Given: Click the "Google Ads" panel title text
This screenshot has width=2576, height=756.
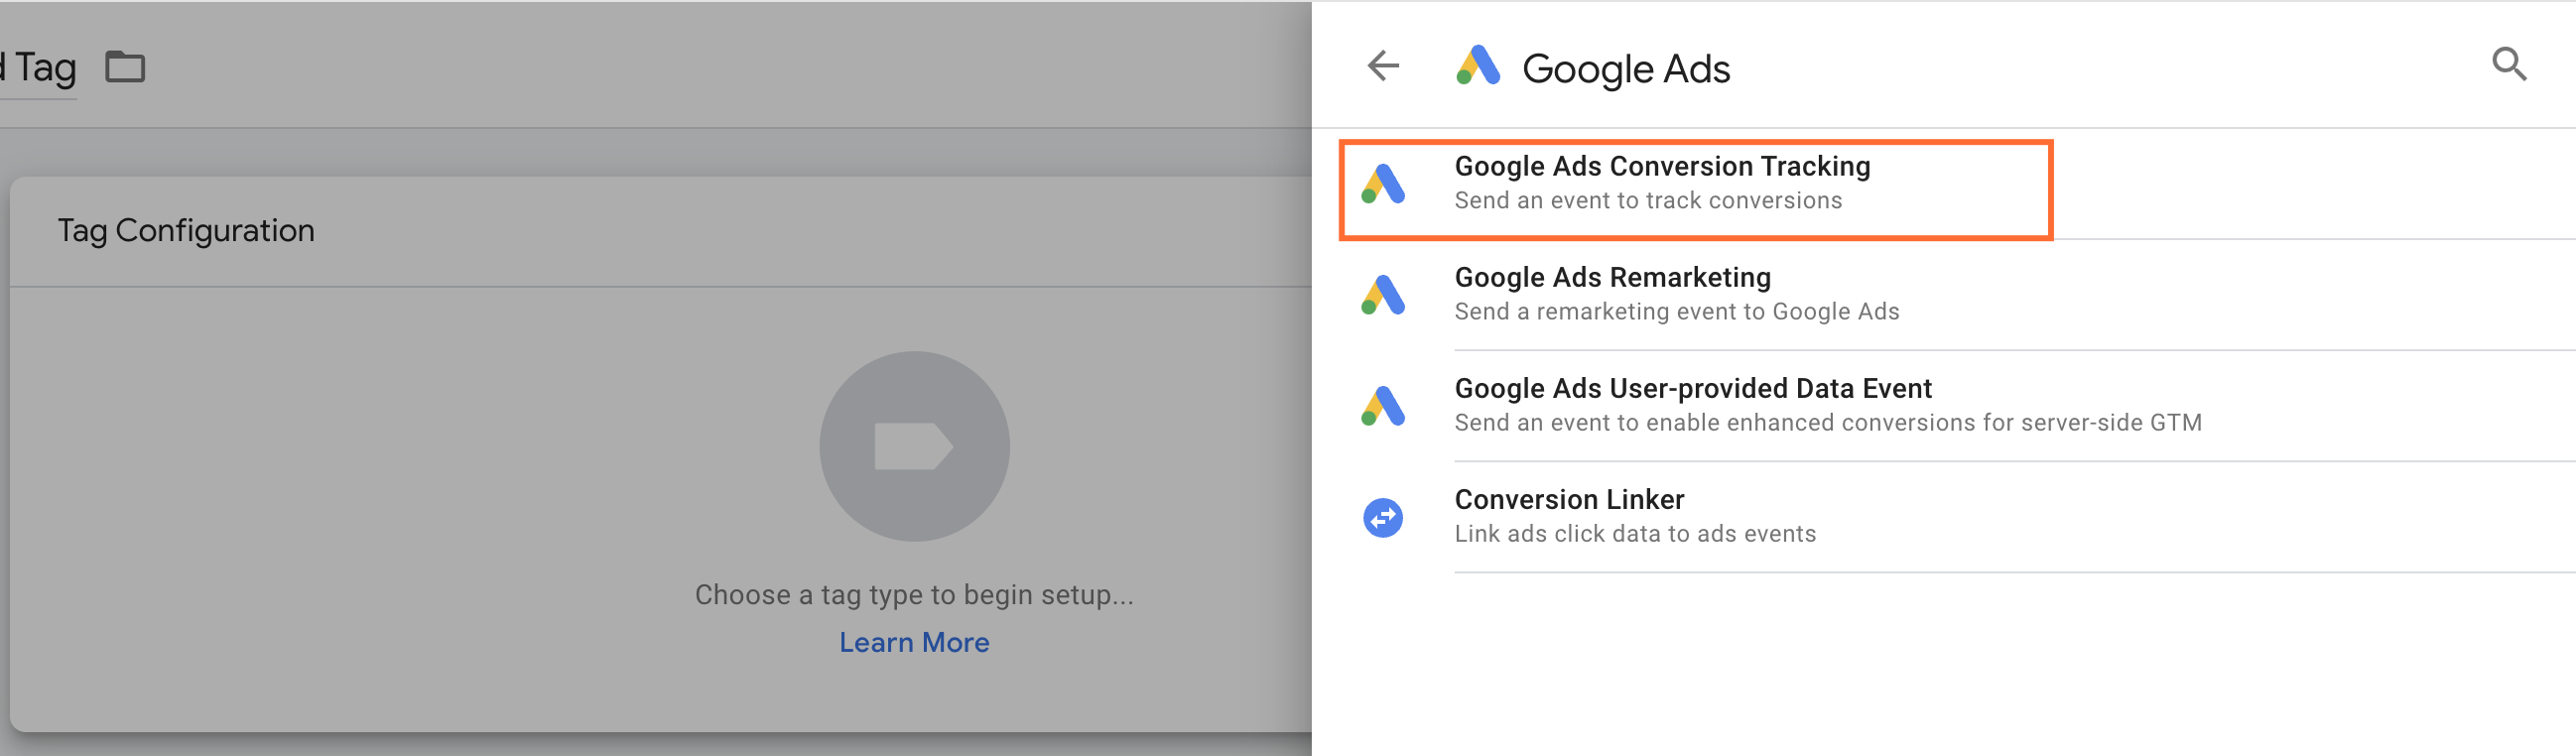Looking at the screenshot, I should (1625, 69).
